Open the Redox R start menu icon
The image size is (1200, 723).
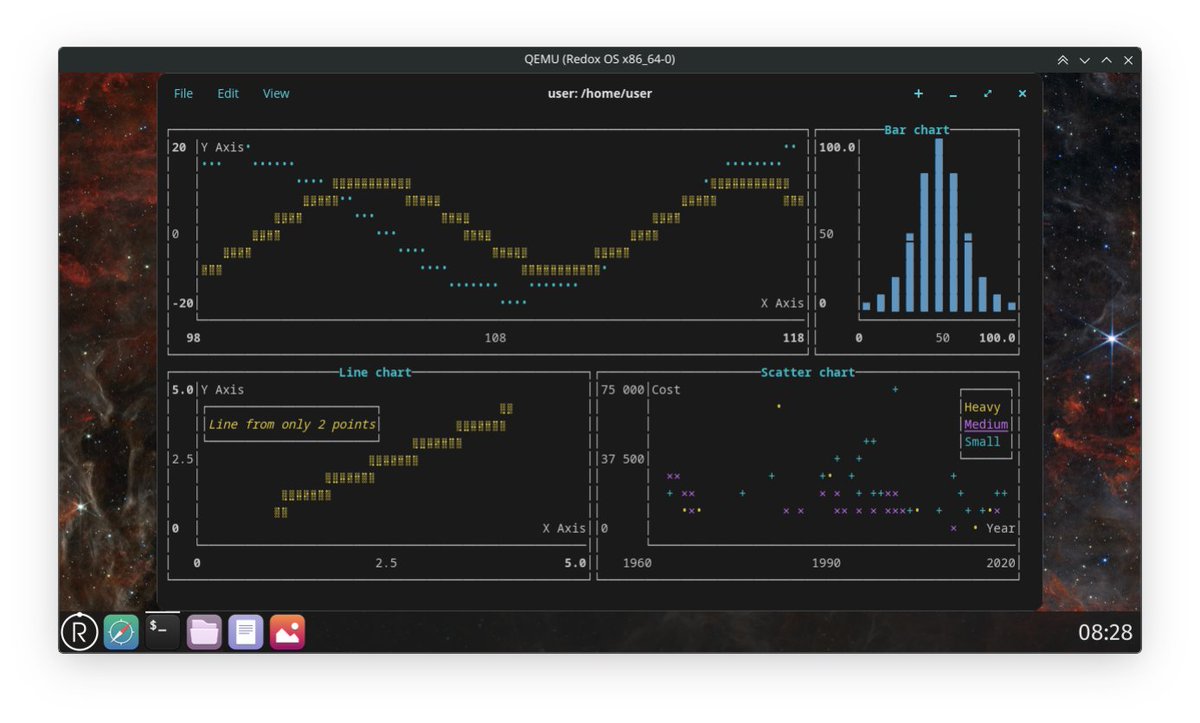pyautogui.click(x=80, y=632)
